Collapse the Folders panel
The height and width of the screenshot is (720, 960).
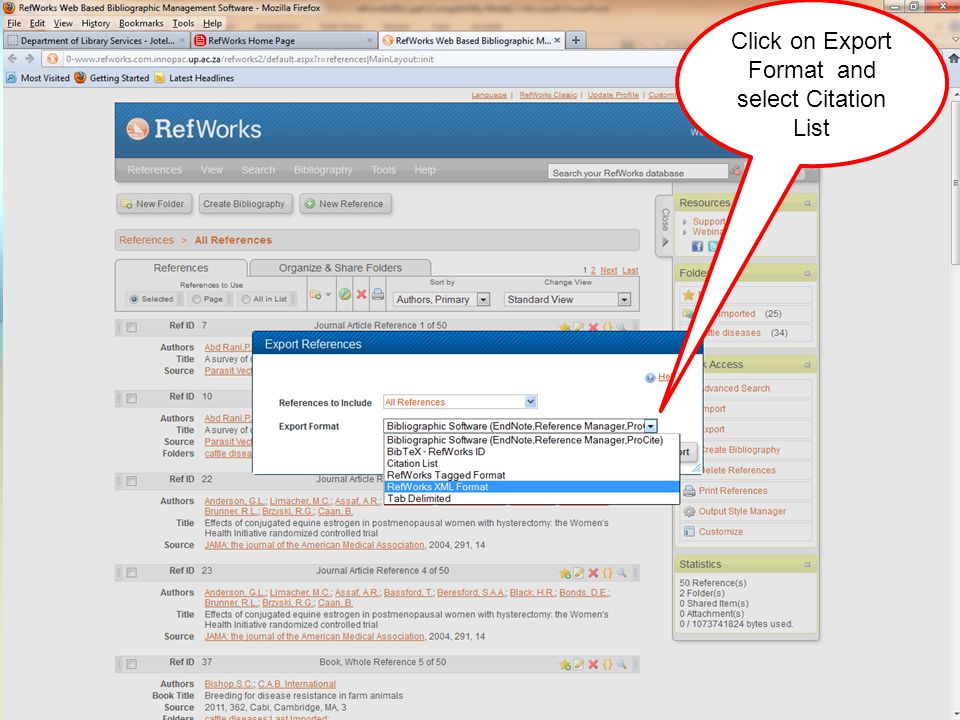(x=807, y=274)
